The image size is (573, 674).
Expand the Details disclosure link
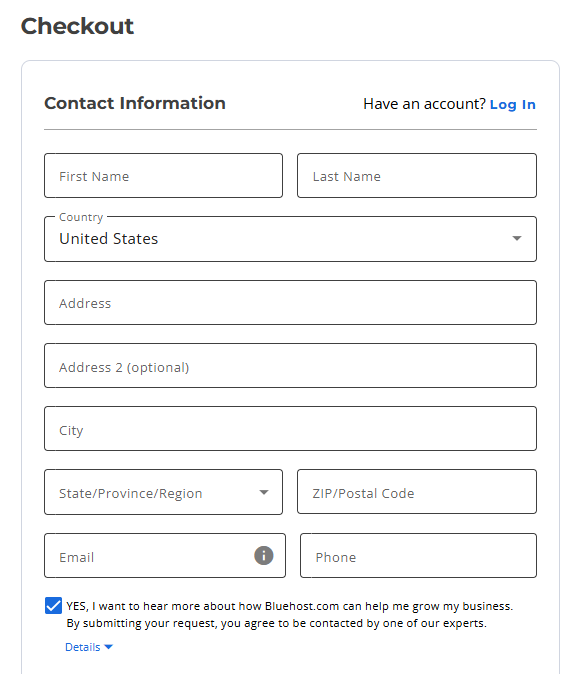[89, 647]
